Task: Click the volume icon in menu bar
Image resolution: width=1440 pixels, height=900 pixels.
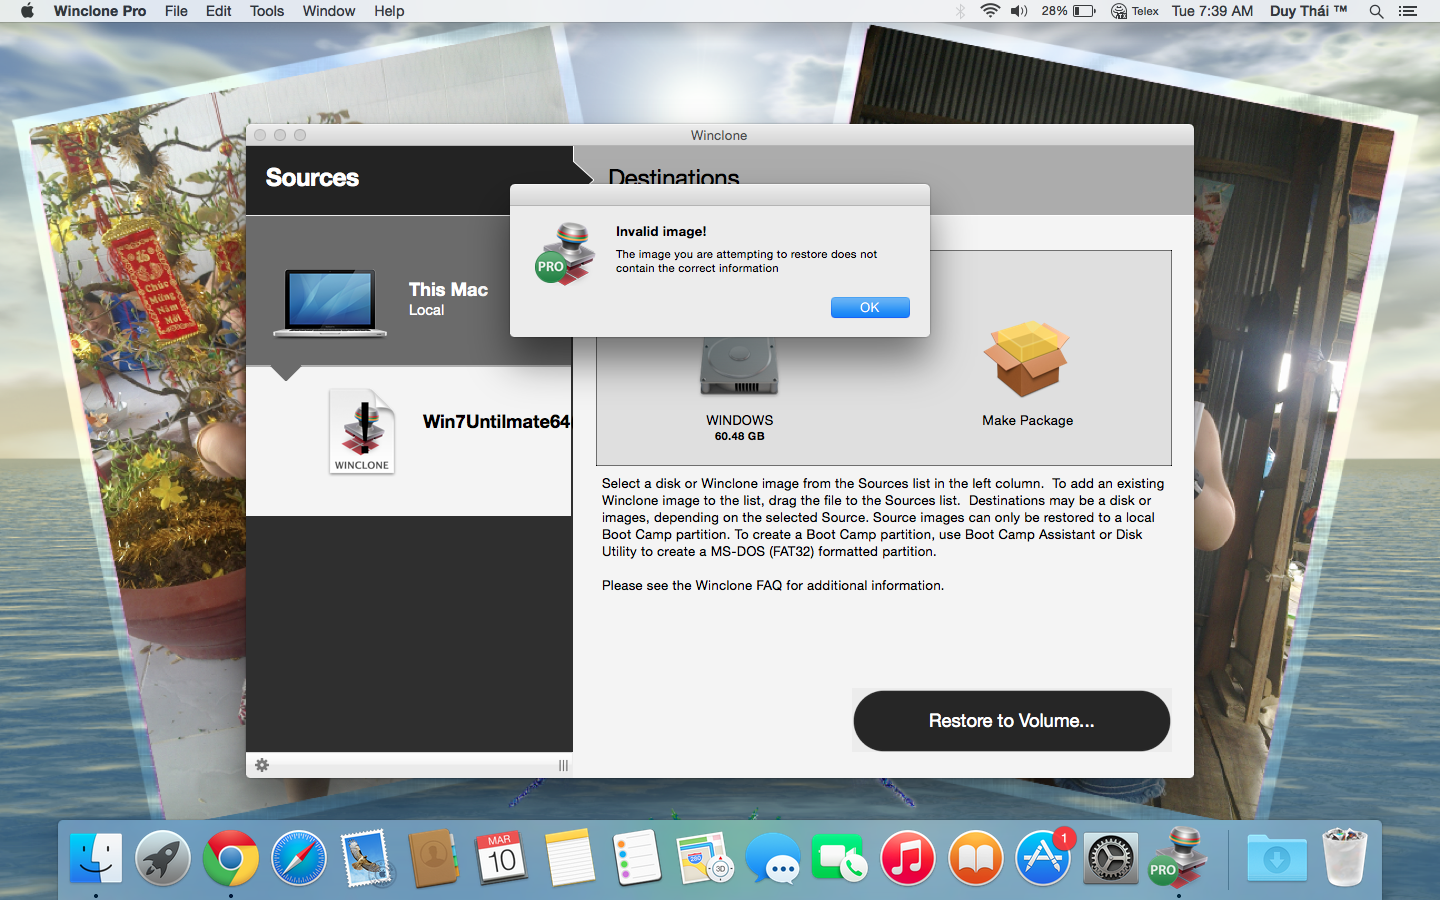Action: pyautogui.click(x=1019, y=11)
